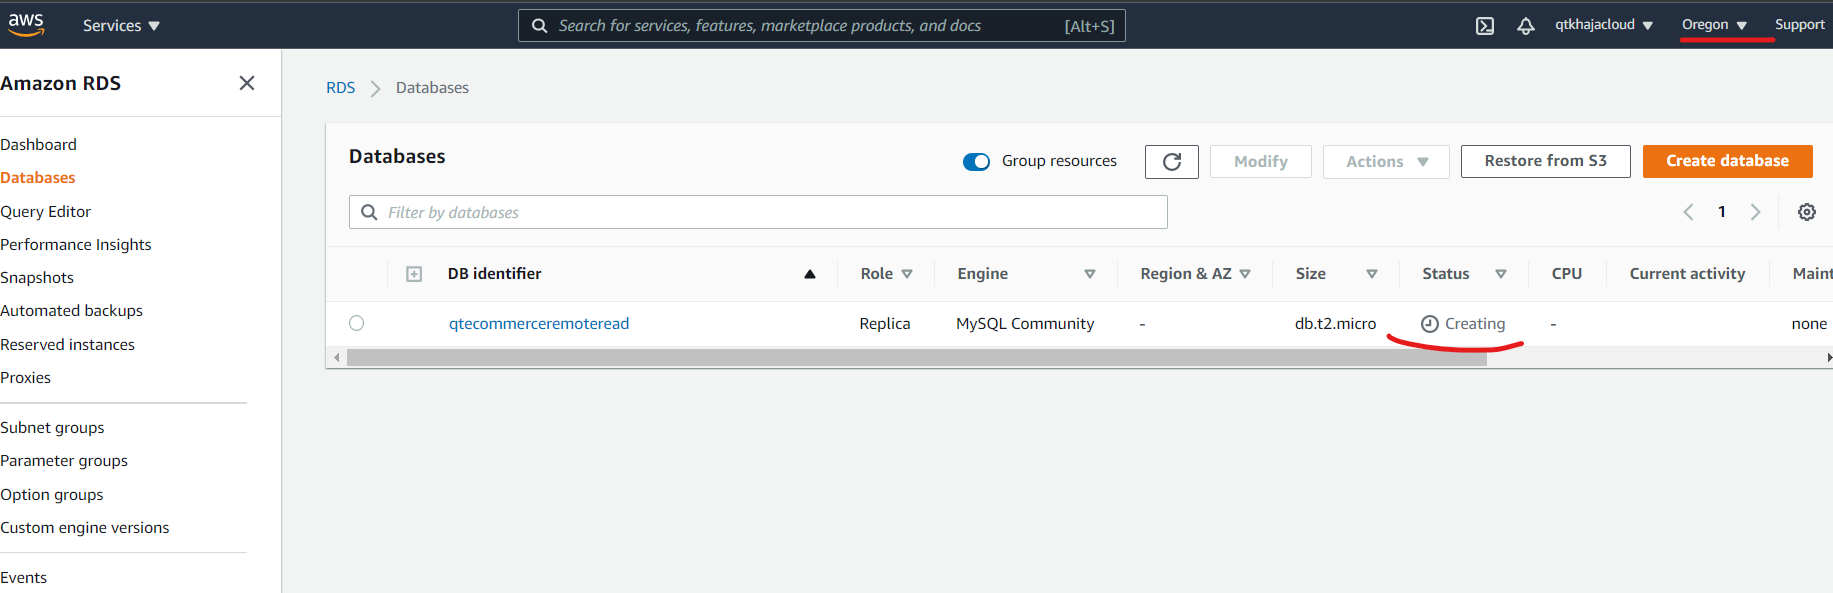Click the search magnifier in top bar
Viewport: 1833px width, 593px height.
pyautogui.click(x=540, y=26)
